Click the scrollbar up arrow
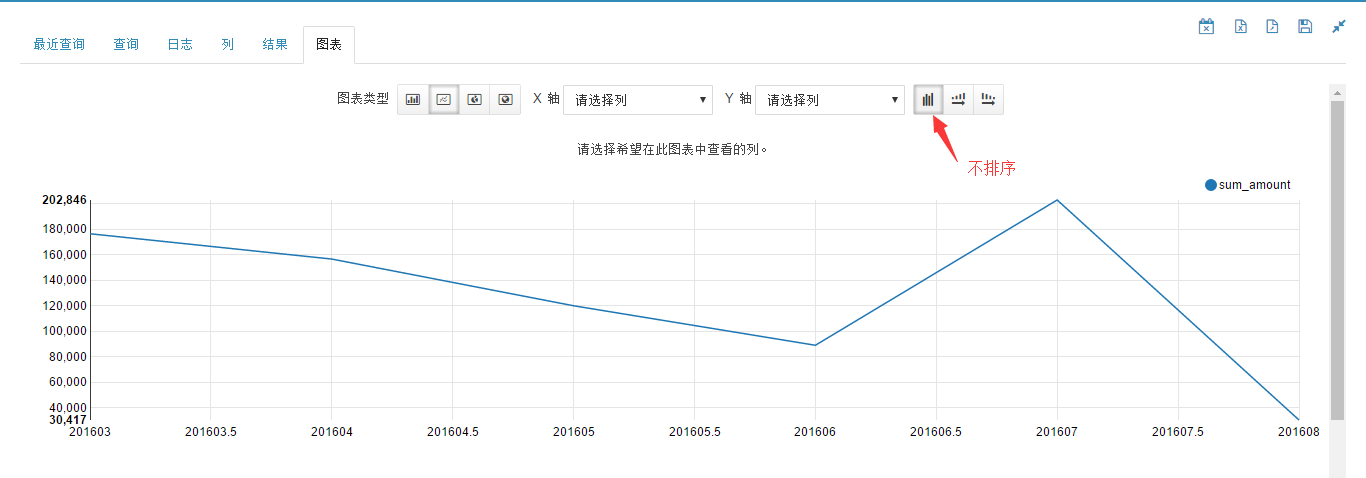 [x=1337, y=92]
